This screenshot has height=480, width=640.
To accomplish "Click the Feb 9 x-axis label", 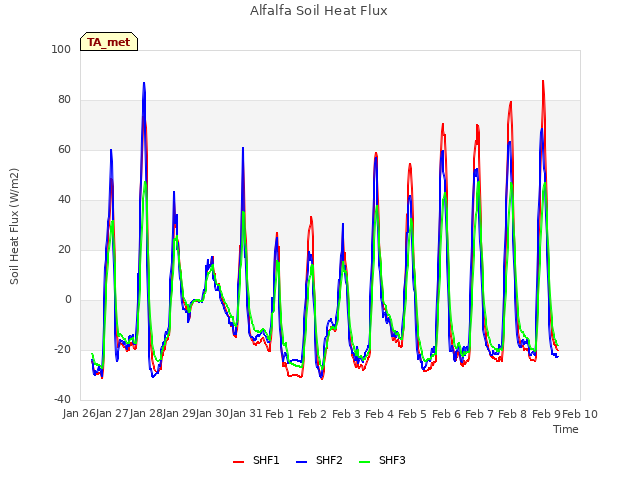I will [546, 414].
